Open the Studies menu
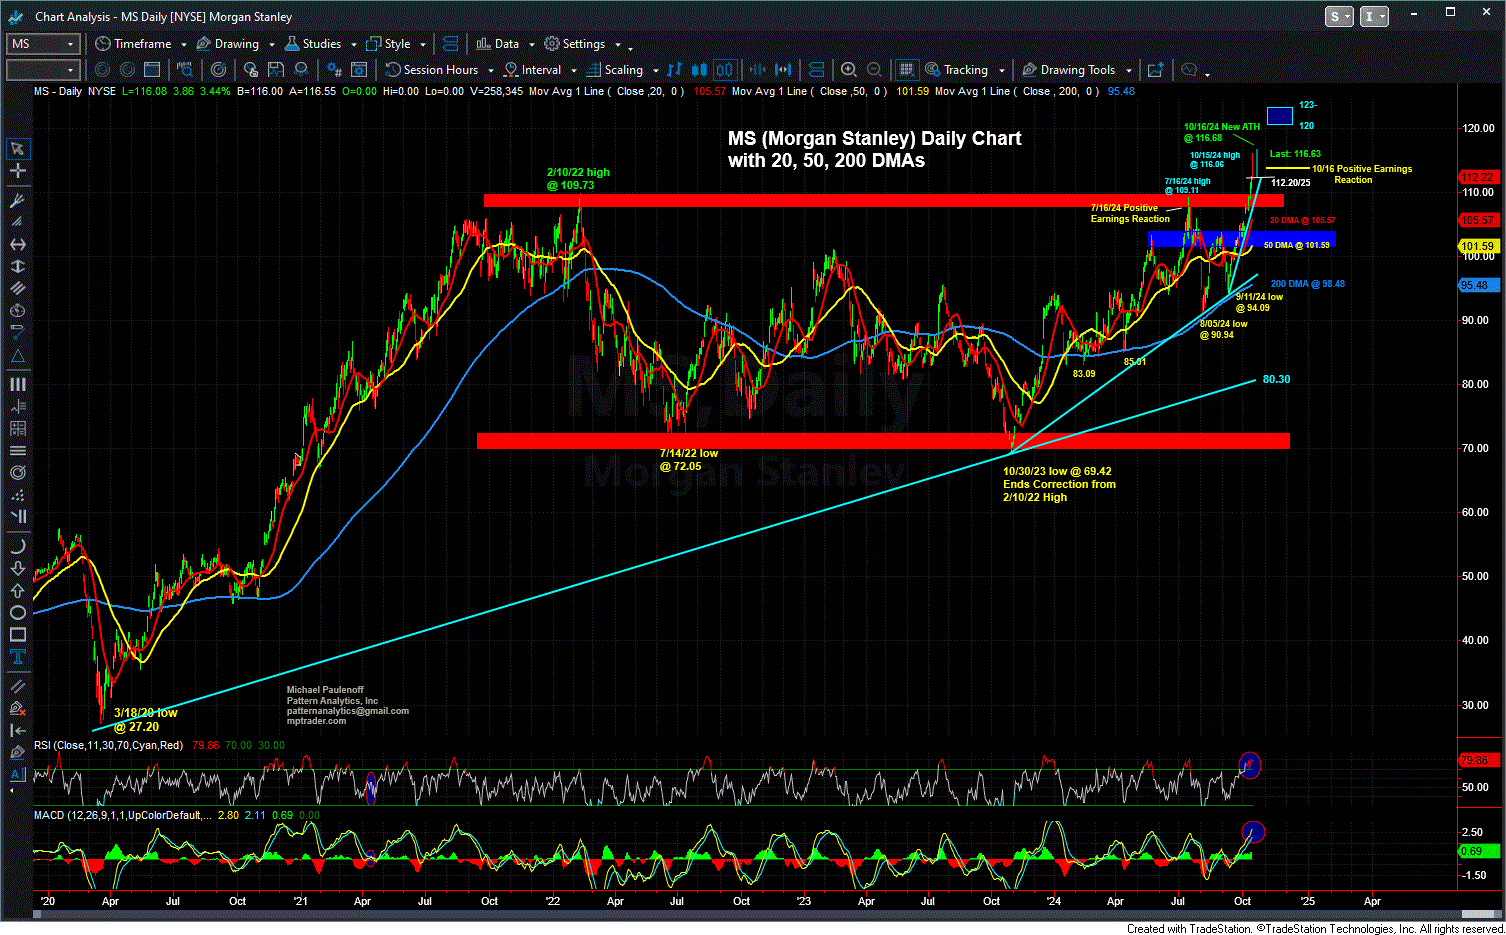This screenshot has width=1506, height=935. [313, 44]
